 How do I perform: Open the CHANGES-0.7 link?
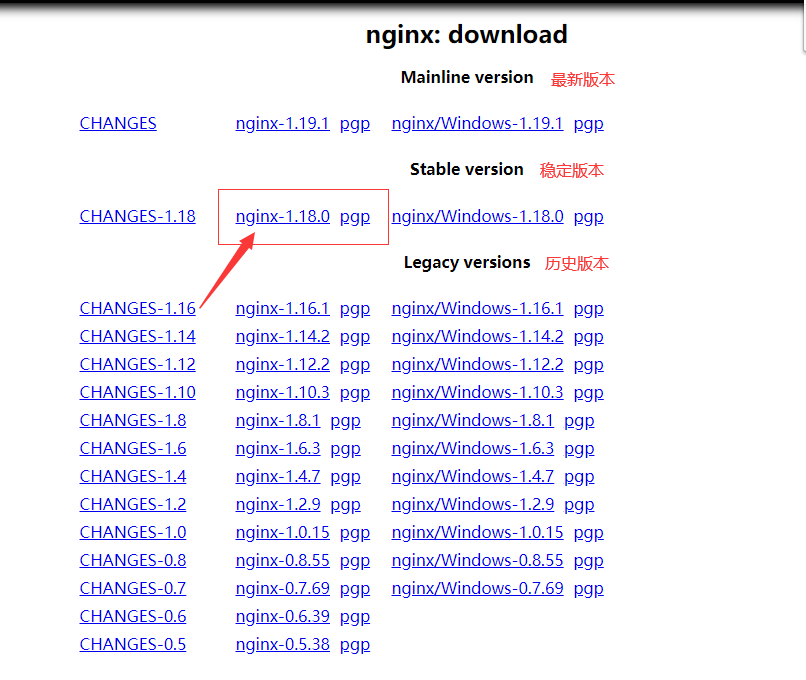tap(133, 589)
